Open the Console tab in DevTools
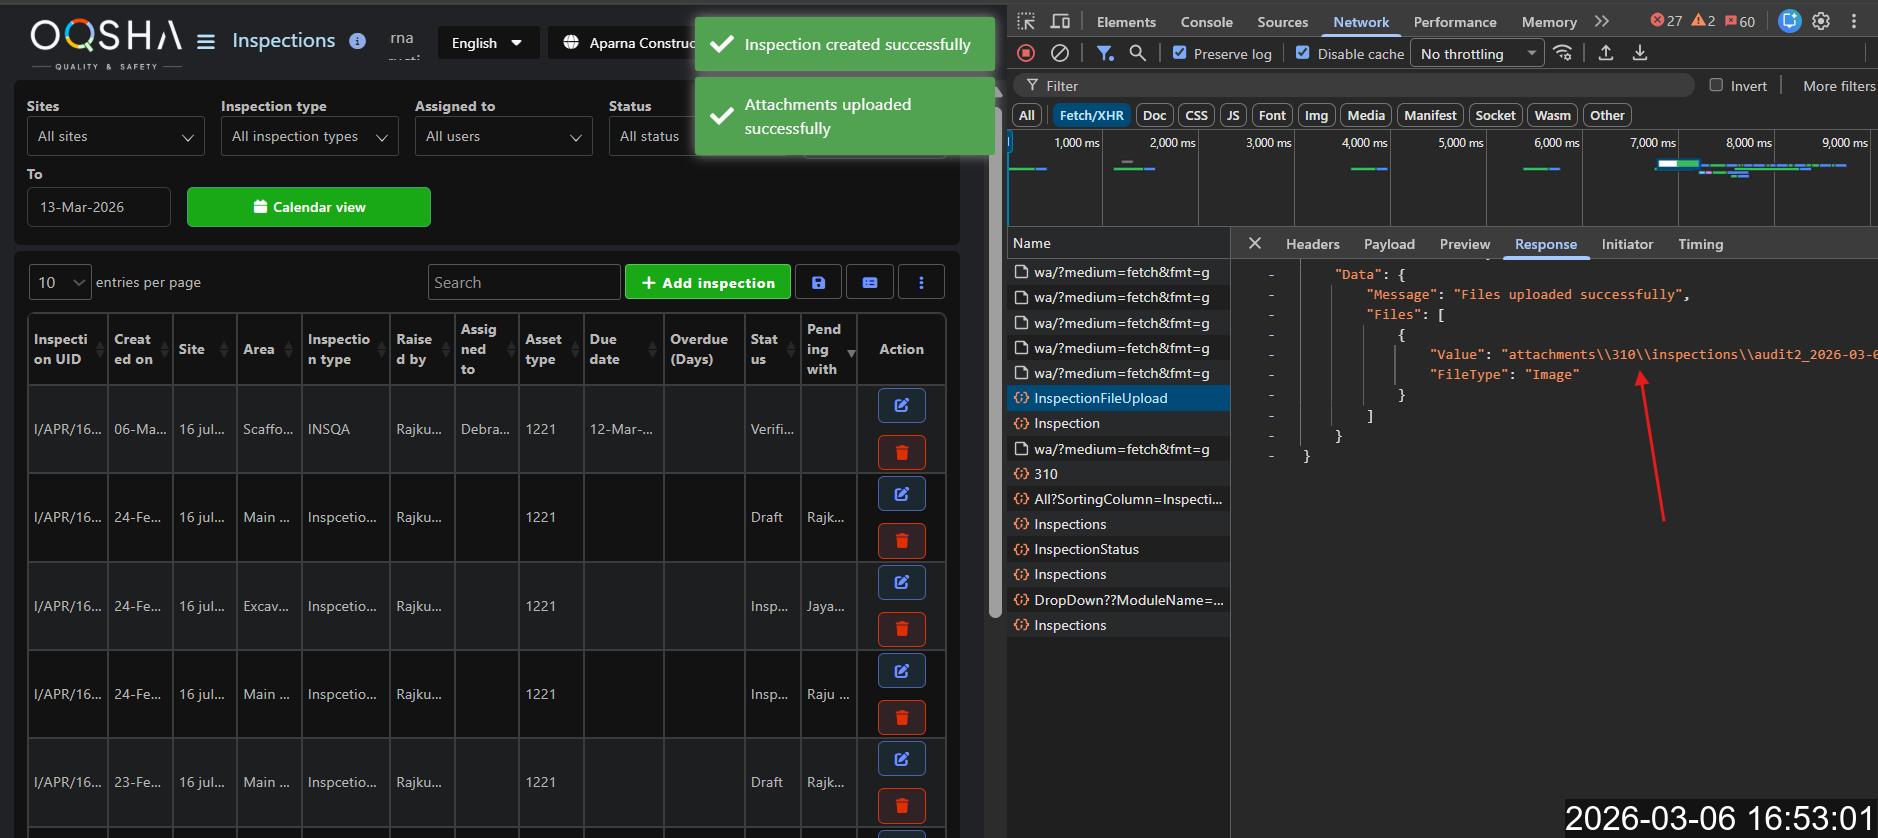1878x838 pixels. [1206, 22]
